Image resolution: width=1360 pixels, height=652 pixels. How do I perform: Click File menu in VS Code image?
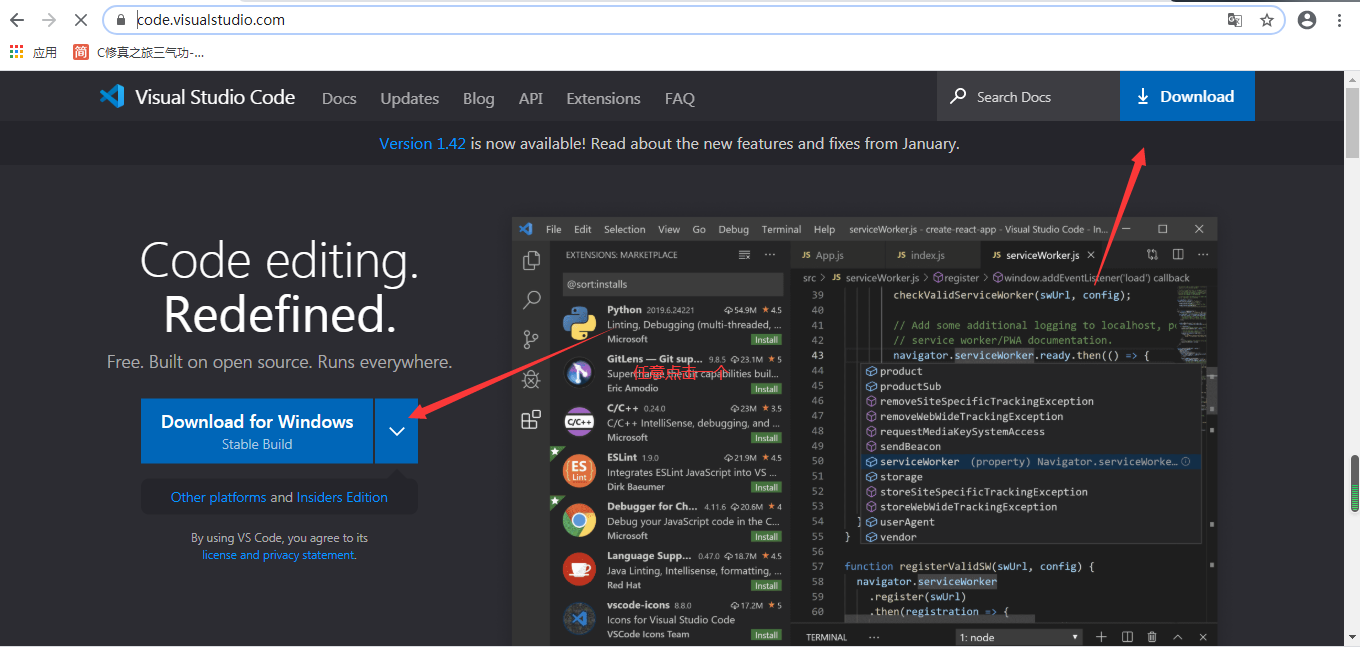pyautogui.click(x=553, y=229)
